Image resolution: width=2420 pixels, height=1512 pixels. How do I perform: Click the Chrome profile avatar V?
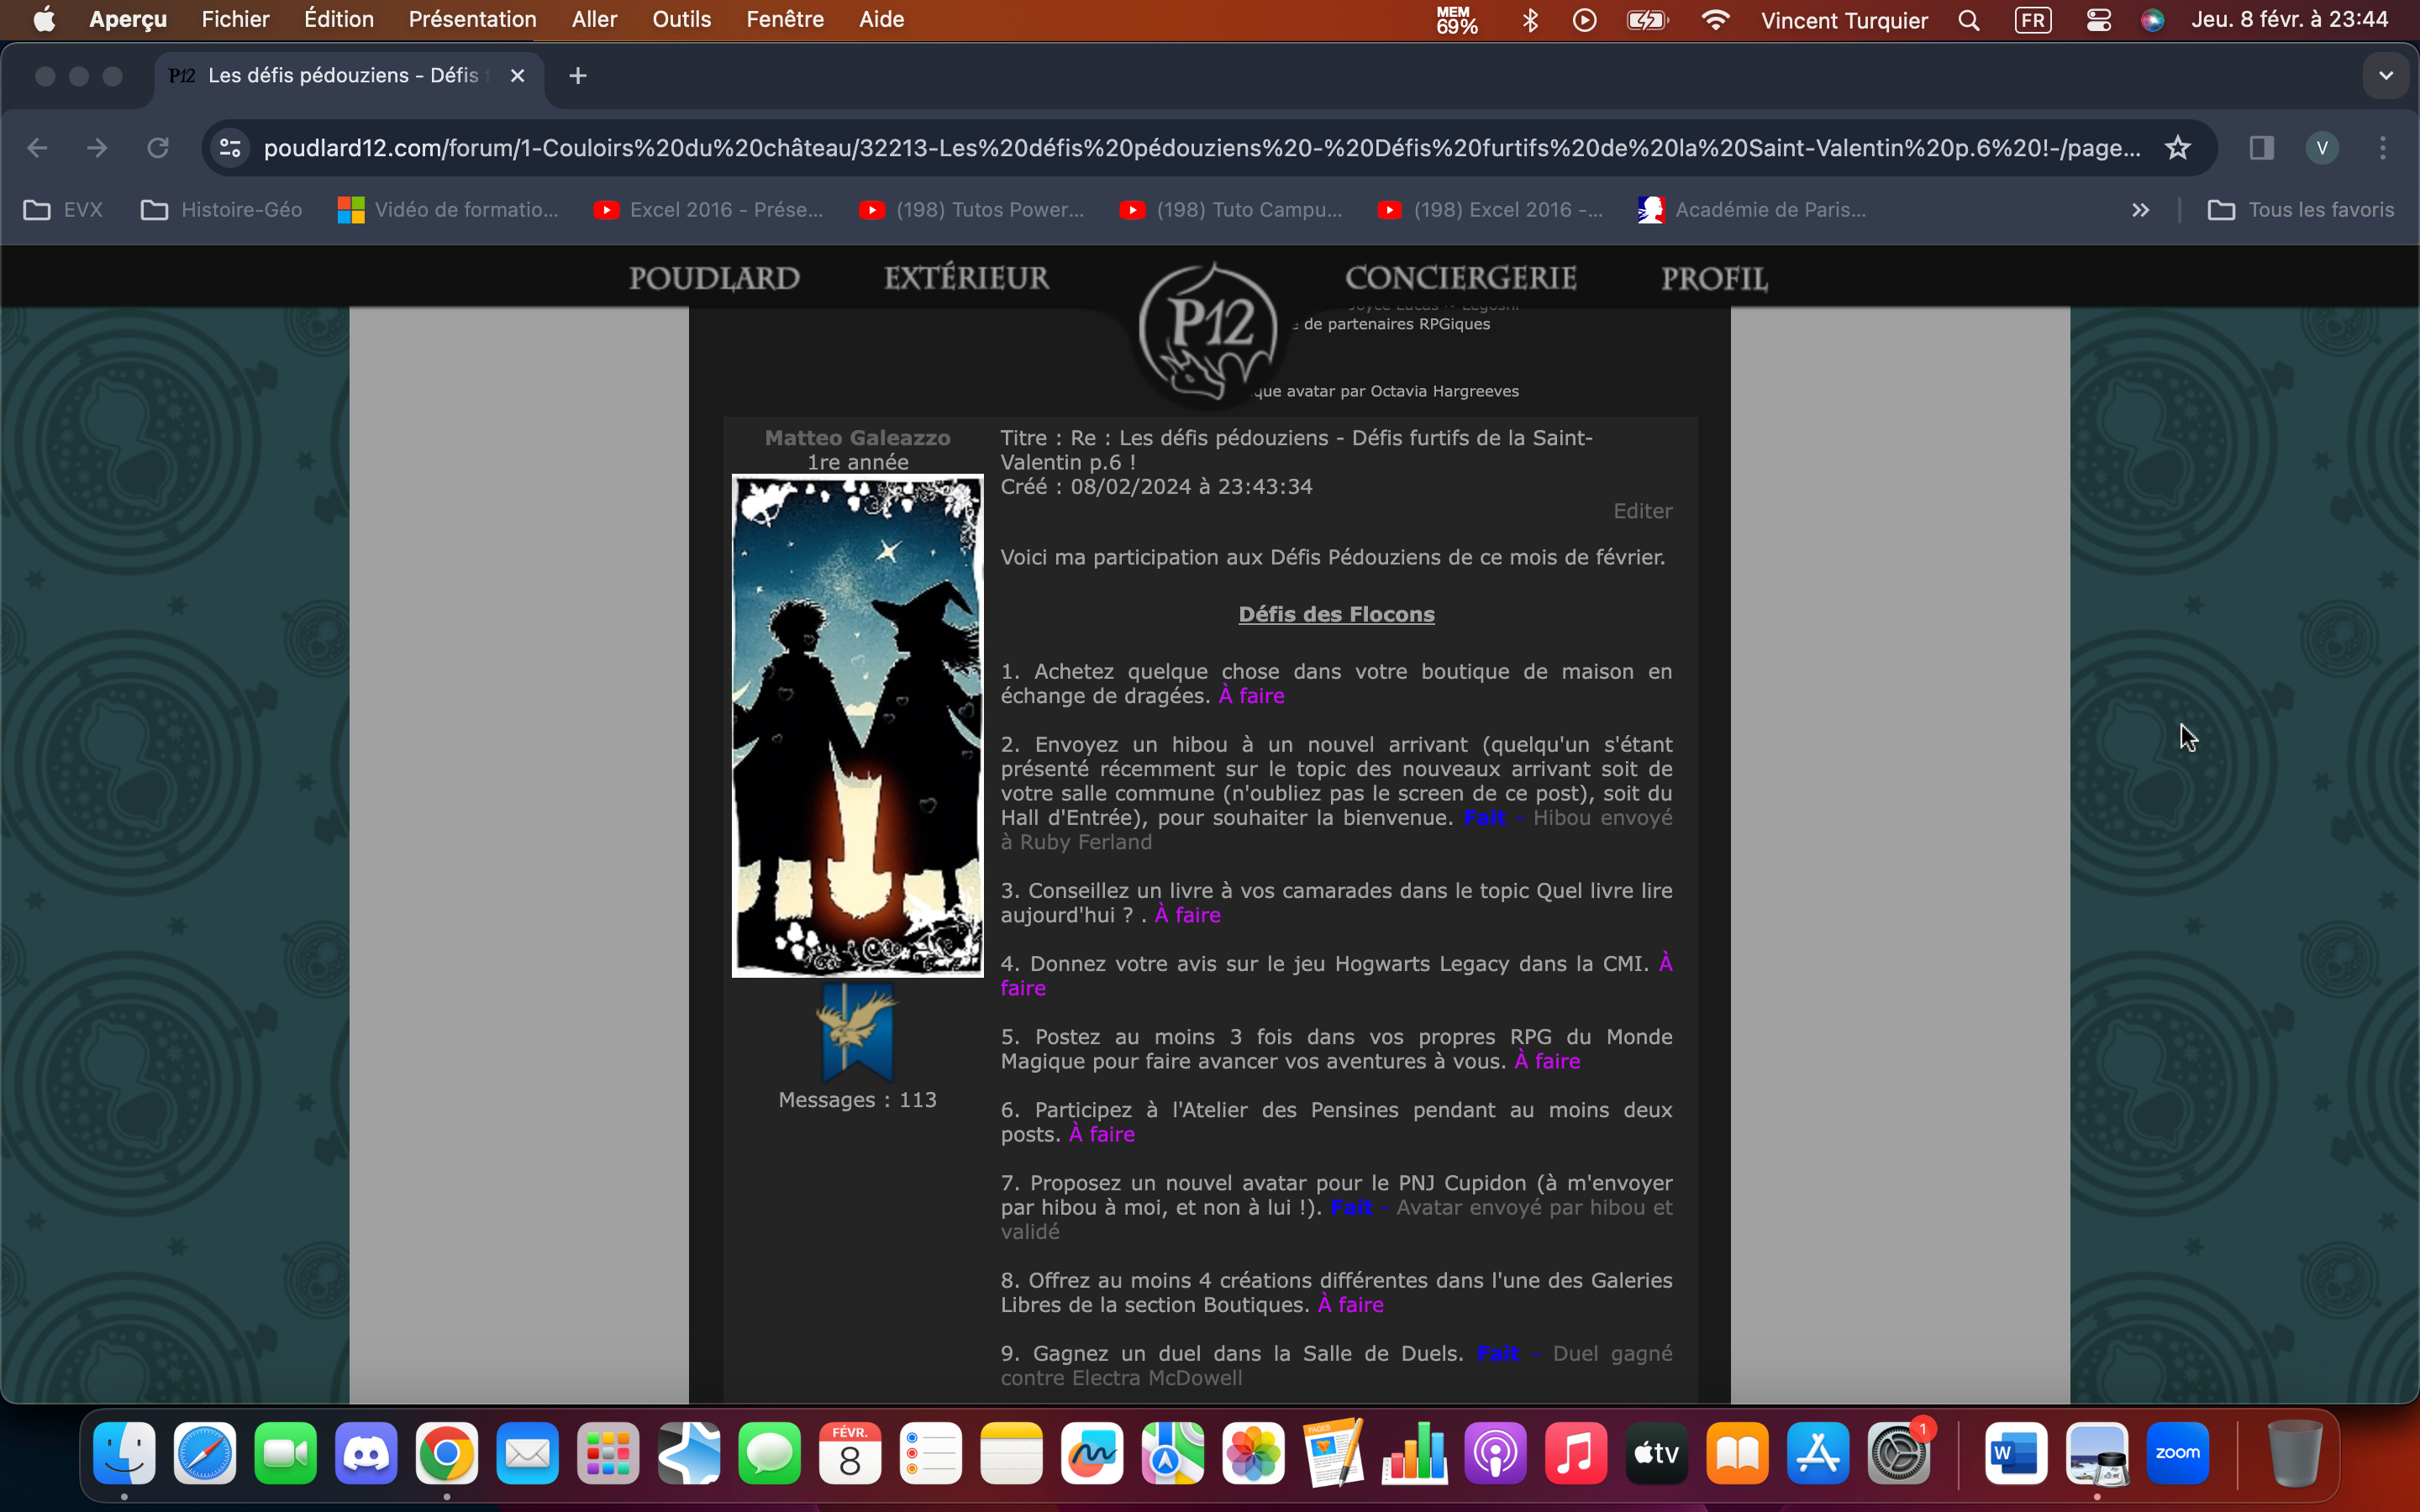(2321, 148)
